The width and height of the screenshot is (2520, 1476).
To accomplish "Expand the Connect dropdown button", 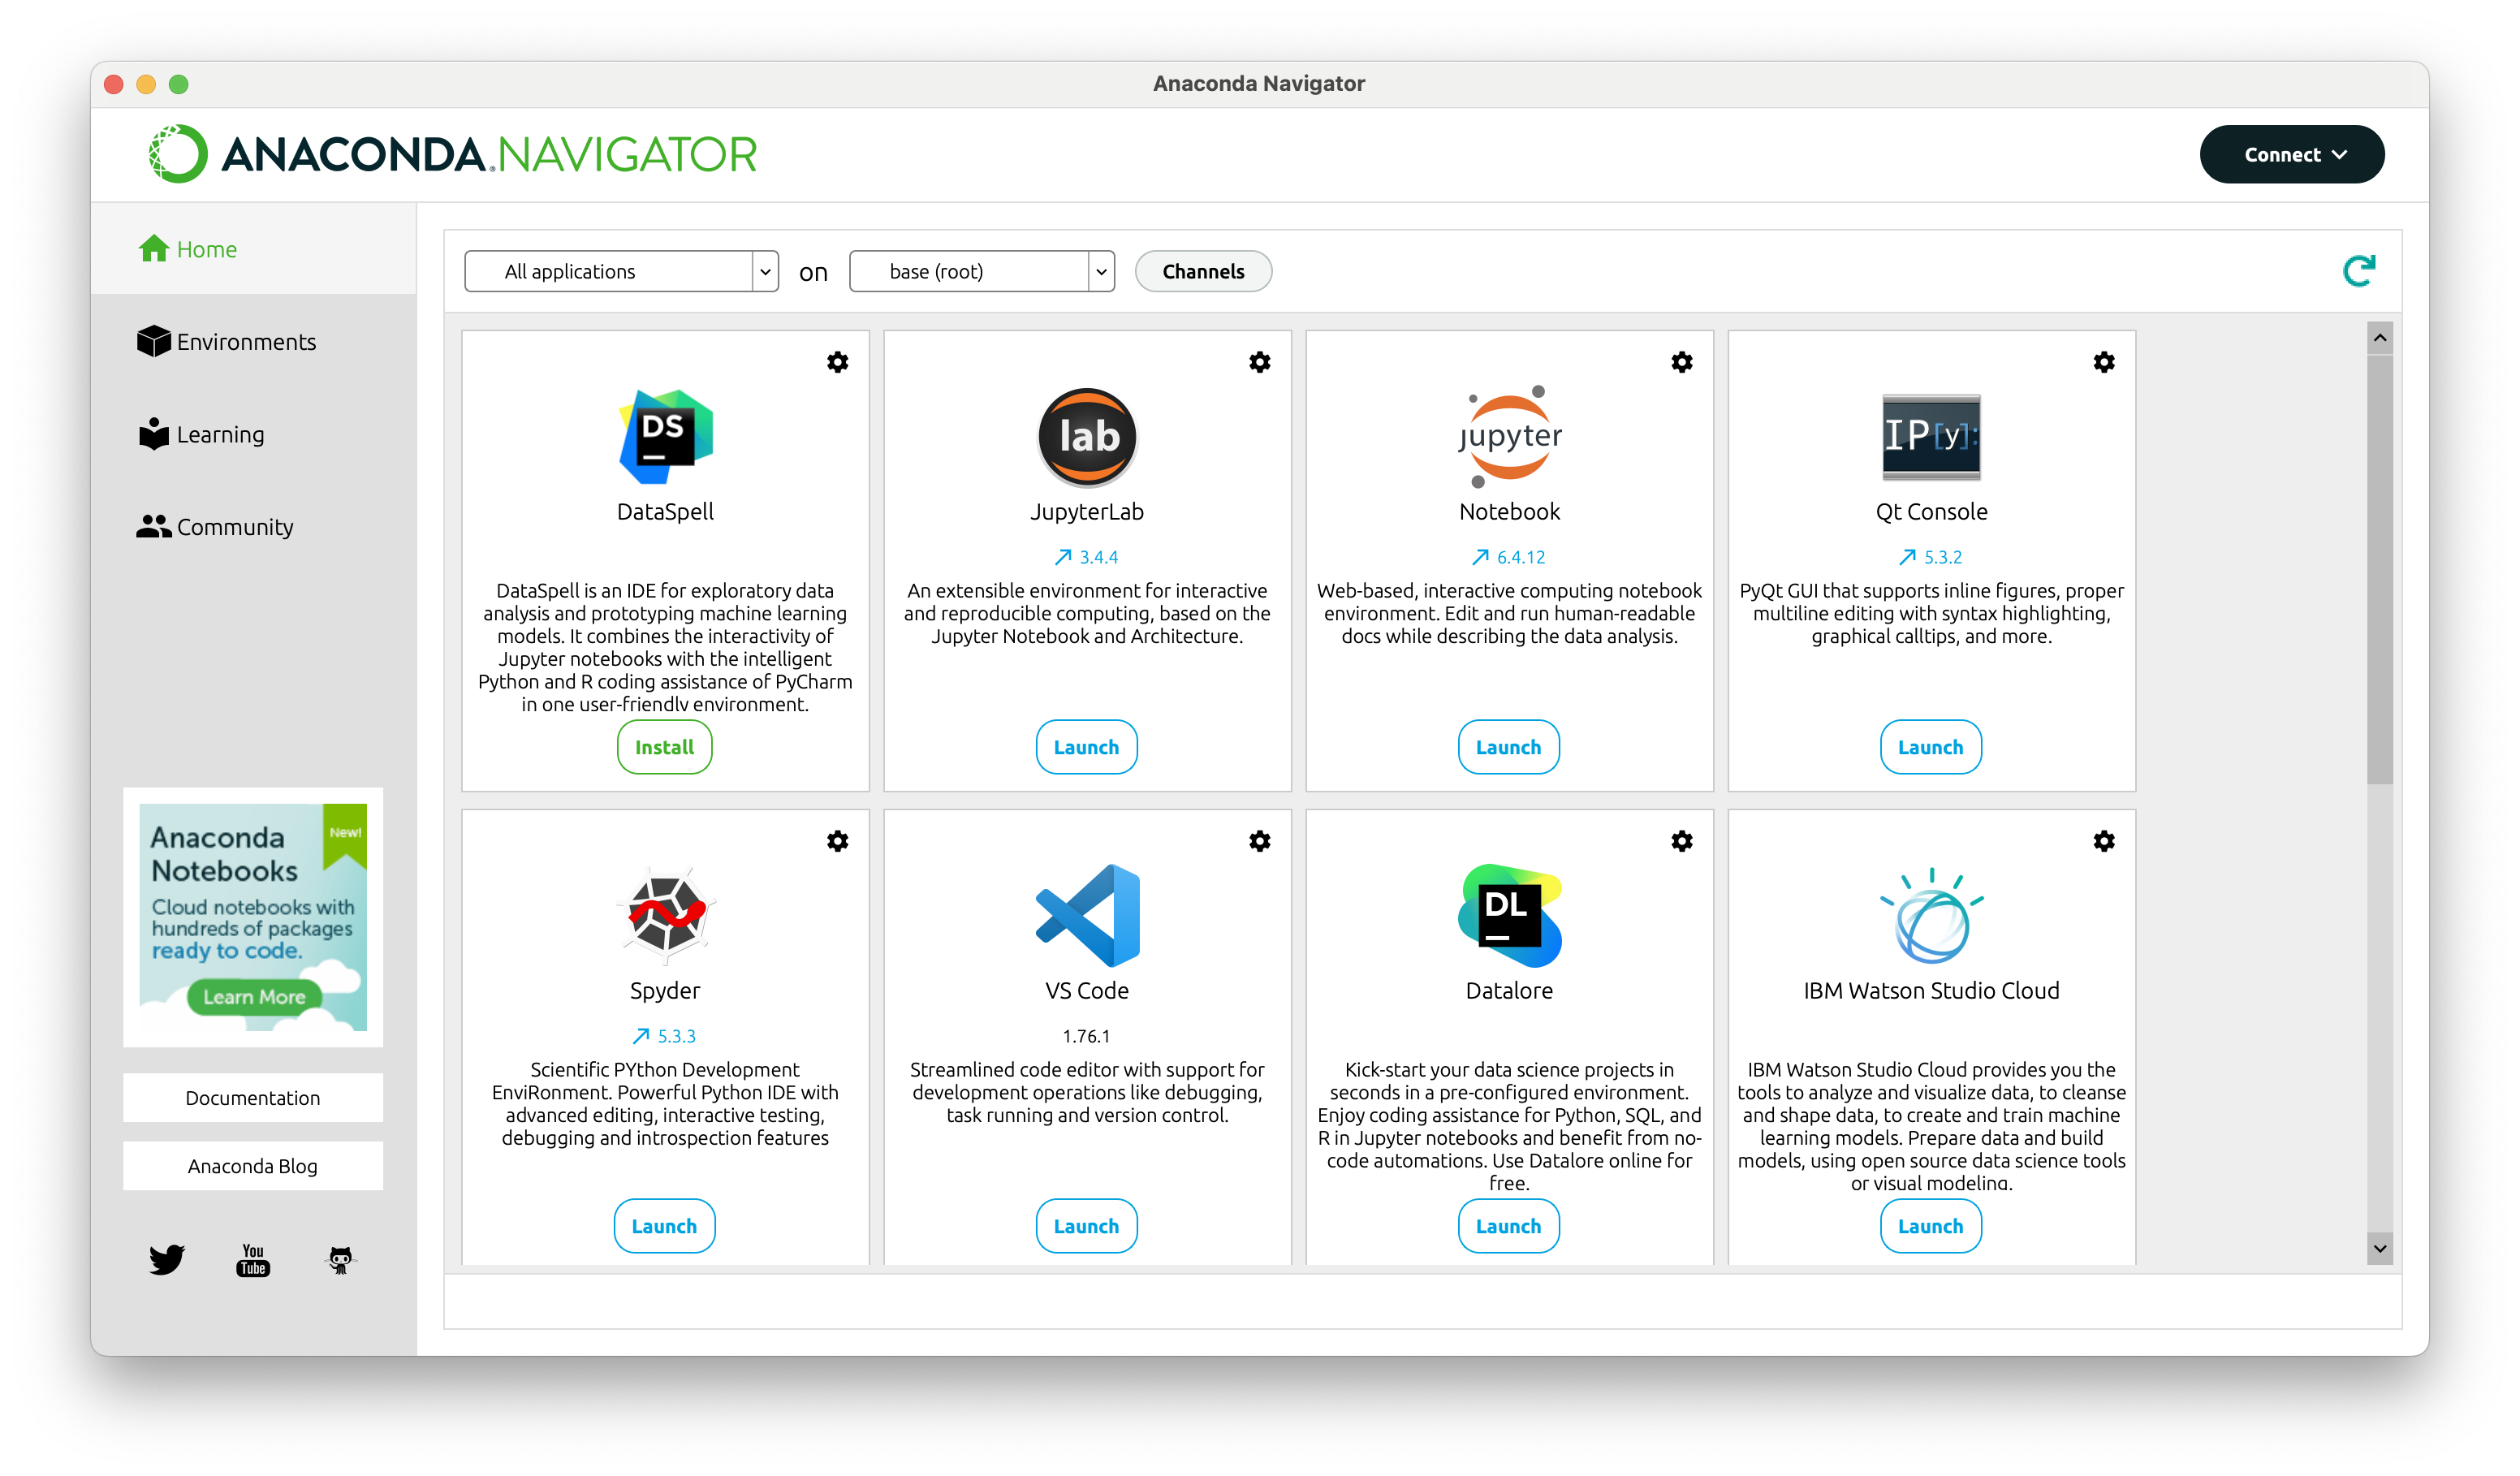I will point(2291,155).
